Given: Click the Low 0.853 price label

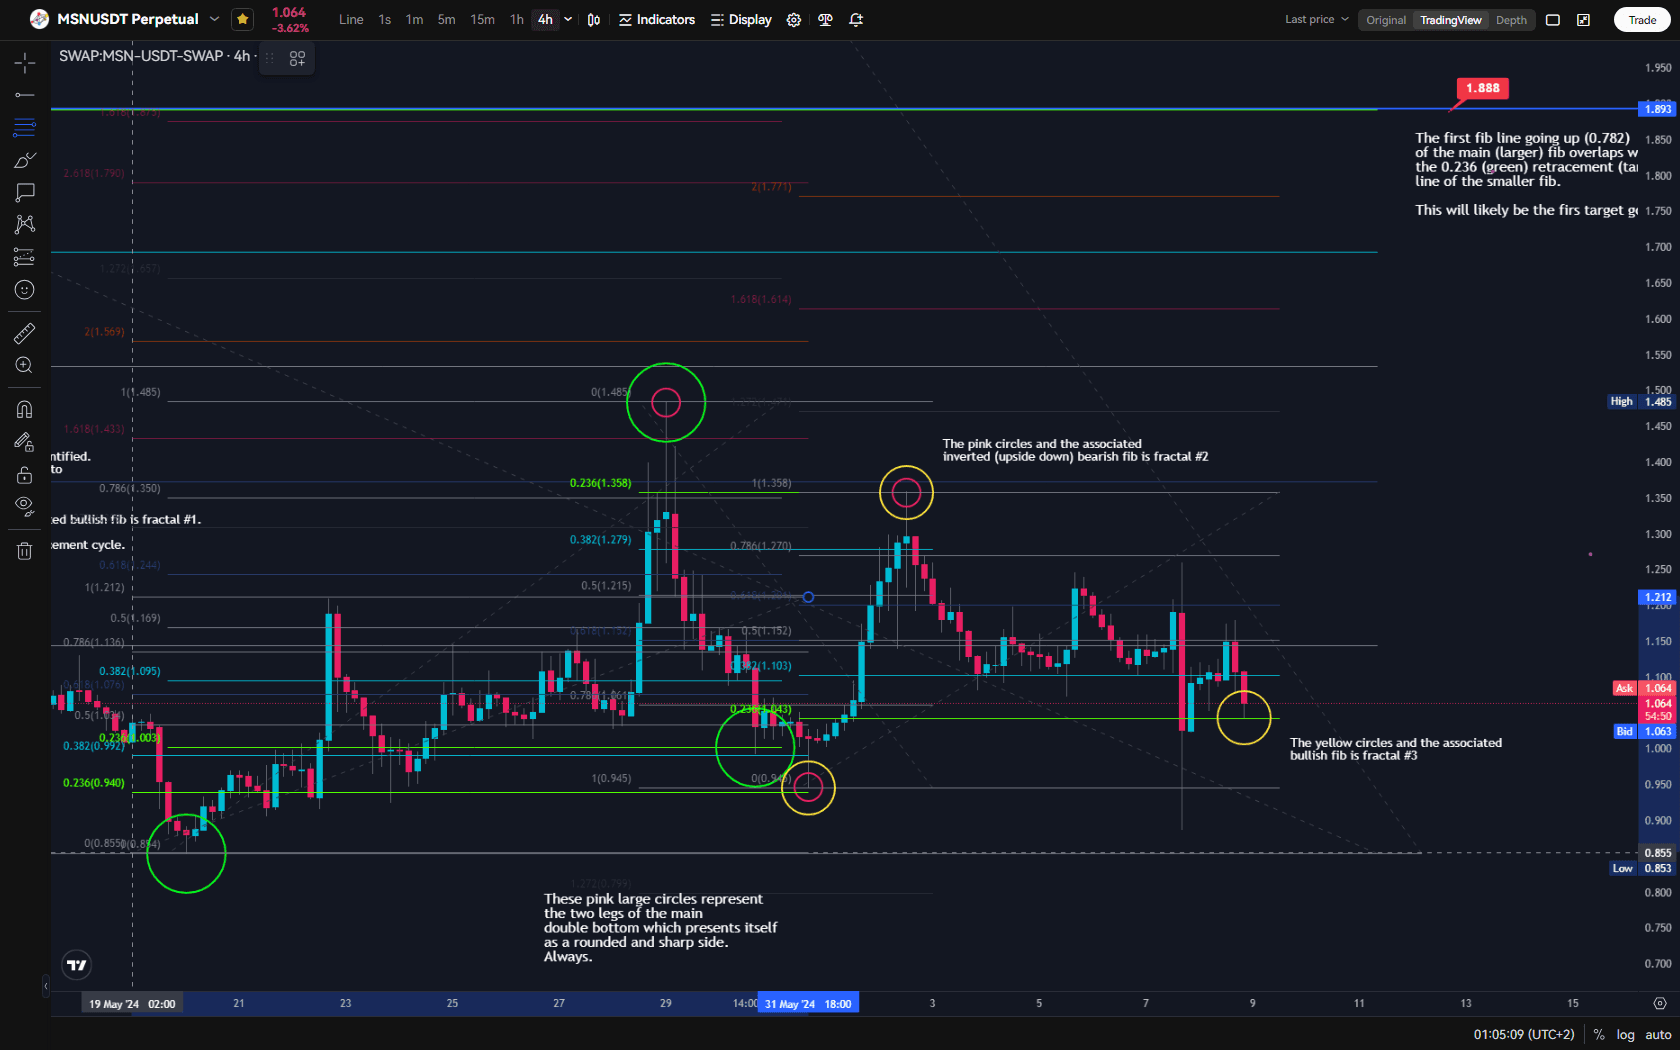Looking at the screenshot, I should point(1642,868).
